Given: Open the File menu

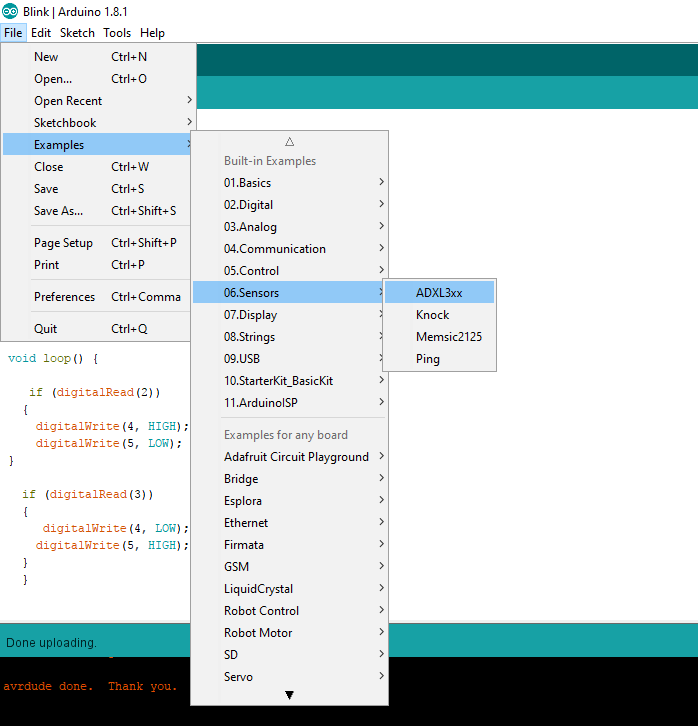Looking at the screenshot, I should pos(13,33).
